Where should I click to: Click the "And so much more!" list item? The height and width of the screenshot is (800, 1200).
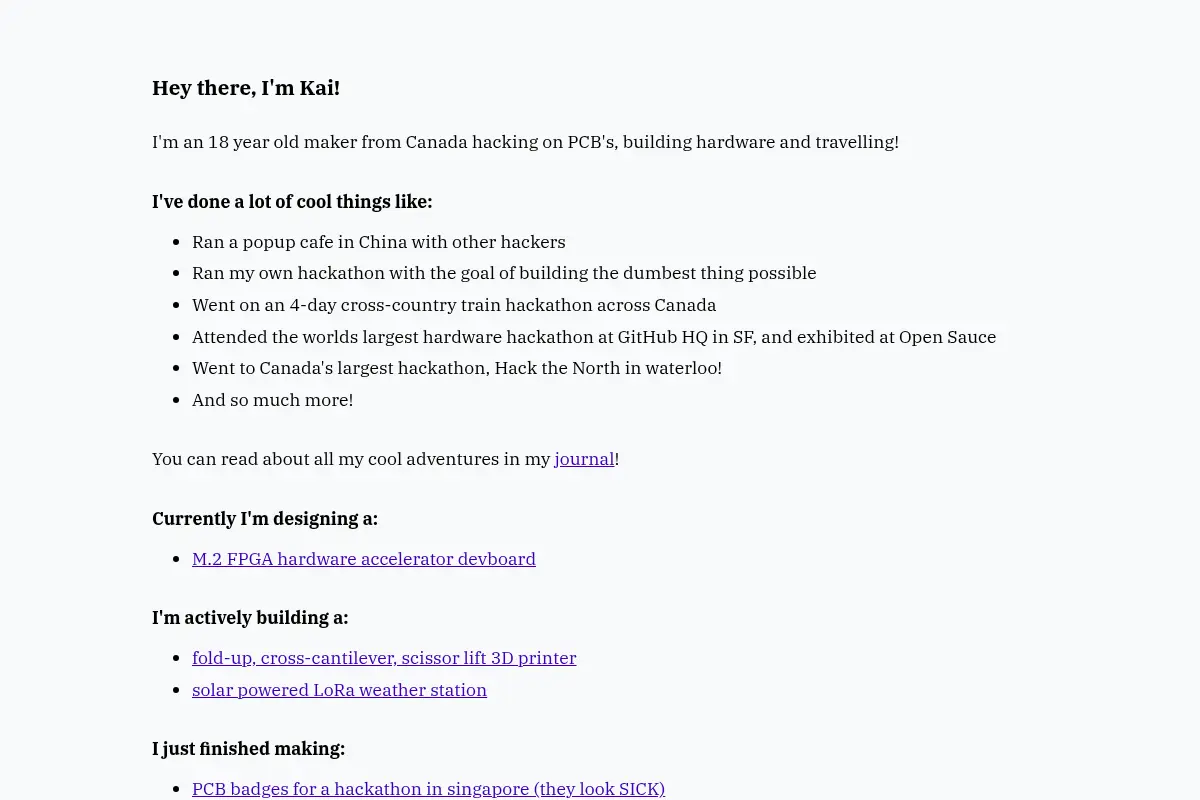coord(272,400)
